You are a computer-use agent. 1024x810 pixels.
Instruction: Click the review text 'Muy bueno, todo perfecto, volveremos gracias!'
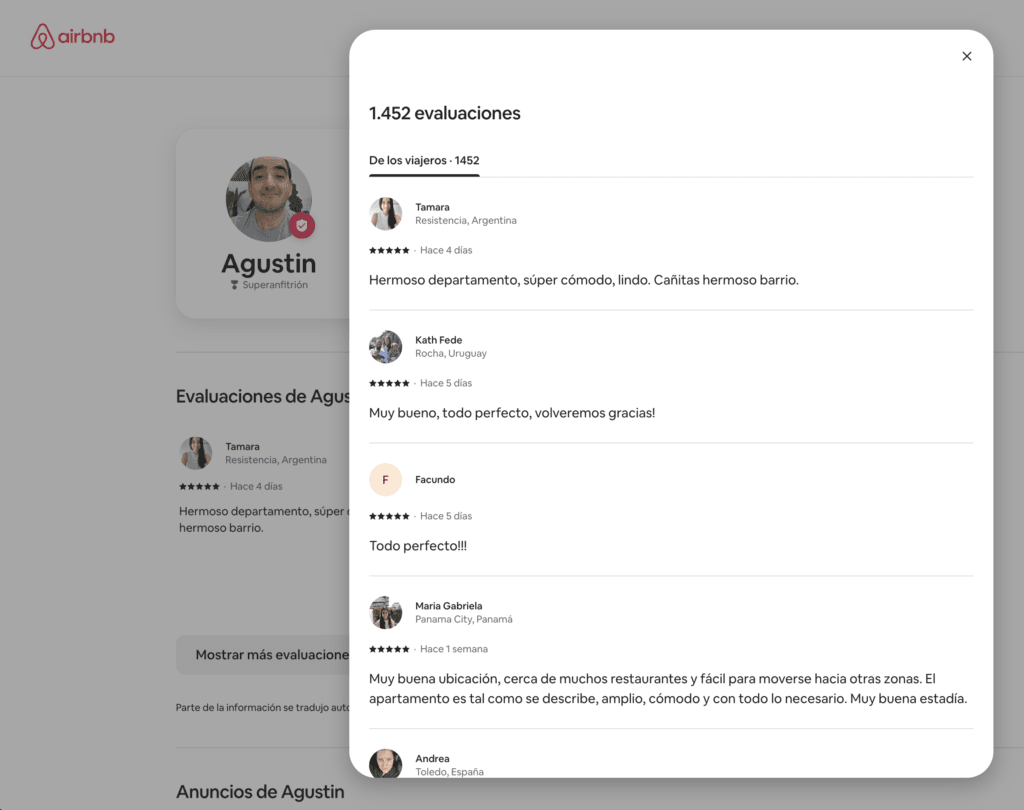tap(512, 413)
